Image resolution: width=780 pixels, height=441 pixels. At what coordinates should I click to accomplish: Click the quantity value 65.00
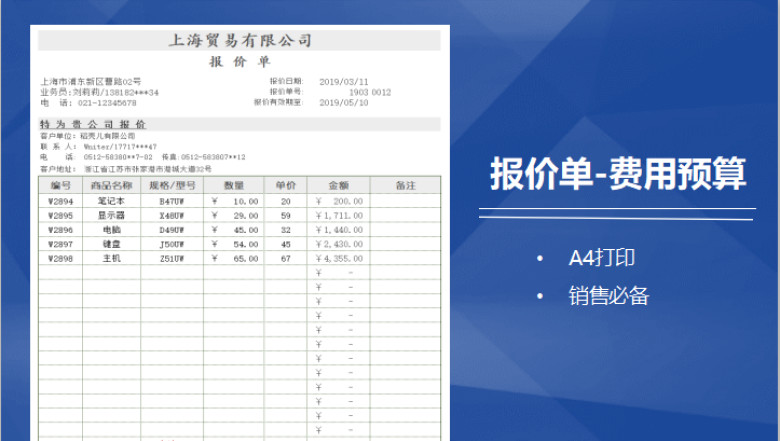(x=246, y=259)
